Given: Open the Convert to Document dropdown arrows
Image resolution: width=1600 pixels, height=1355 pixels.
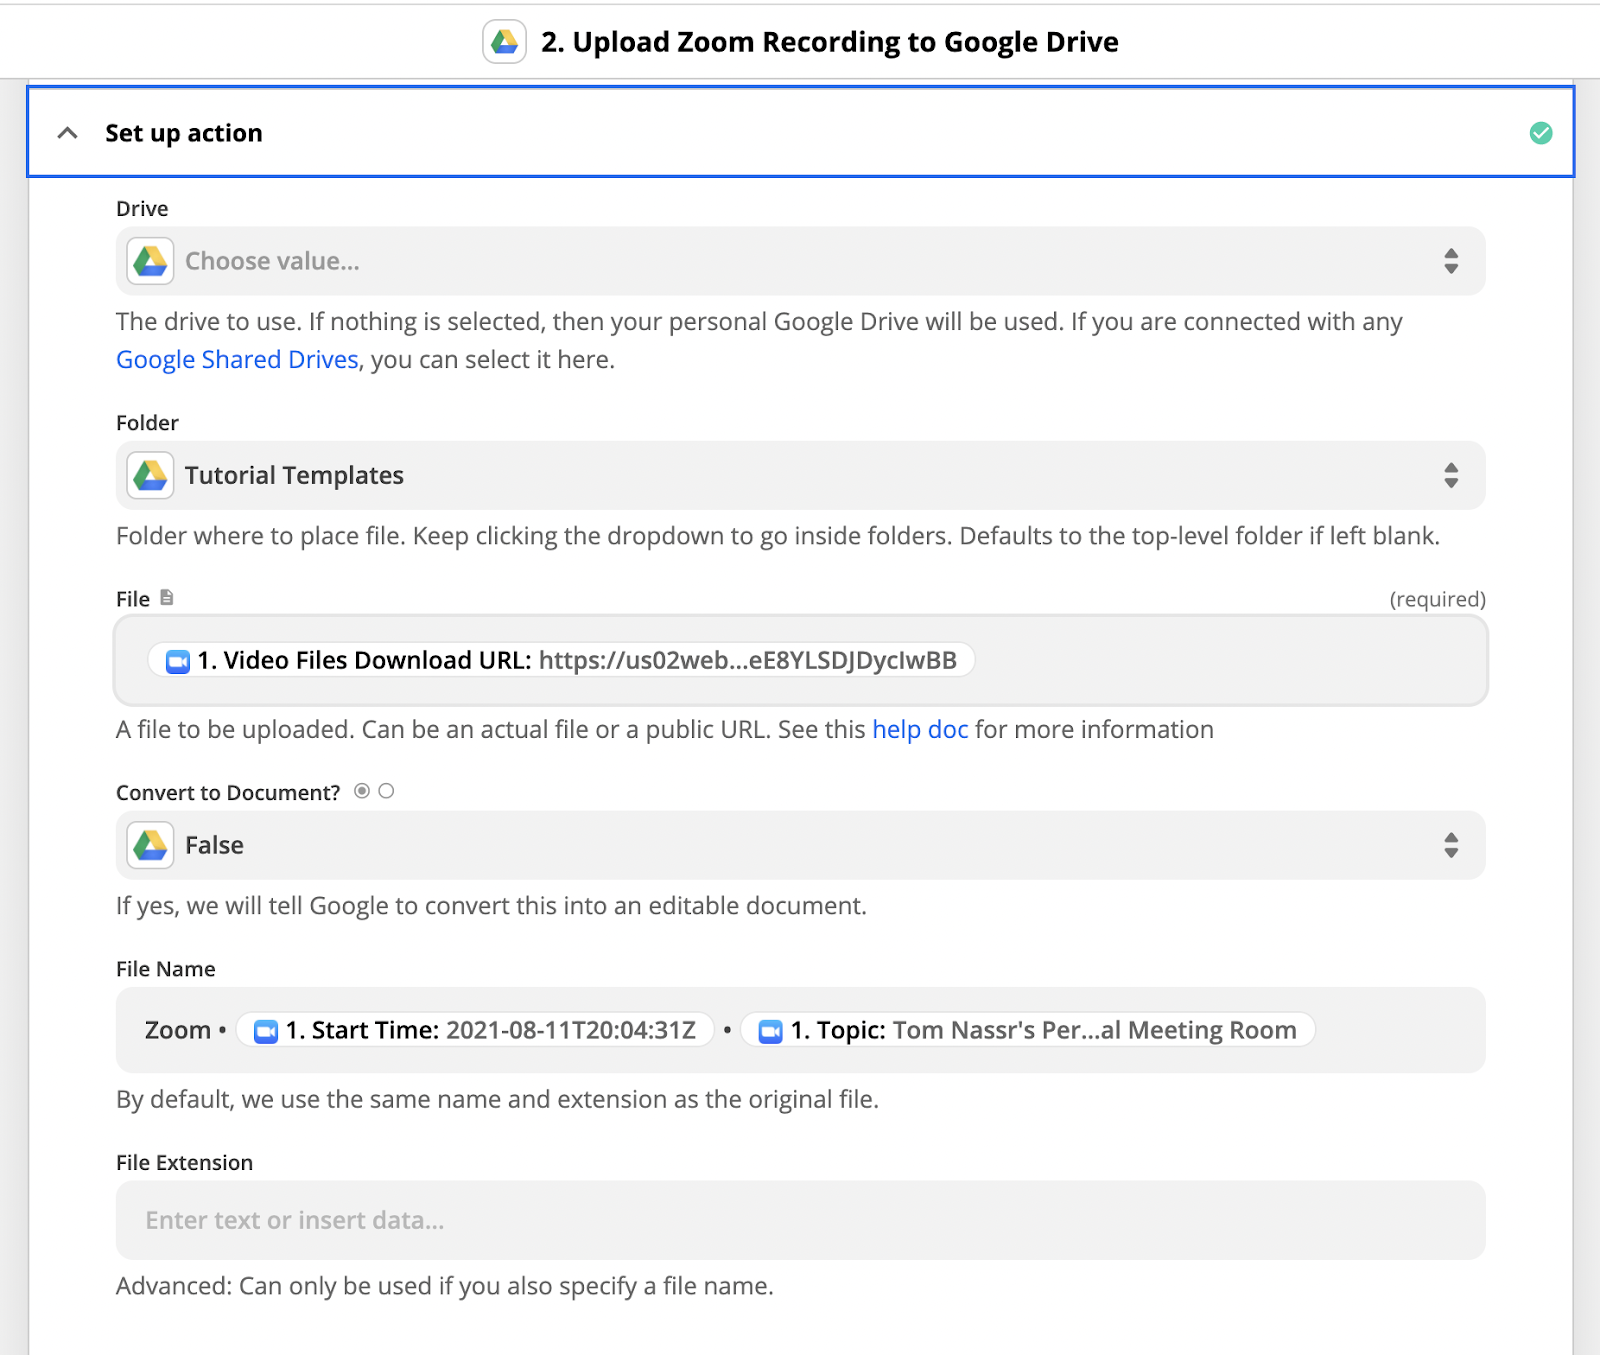Looking at the screenshot, I should pos(1451,845).
